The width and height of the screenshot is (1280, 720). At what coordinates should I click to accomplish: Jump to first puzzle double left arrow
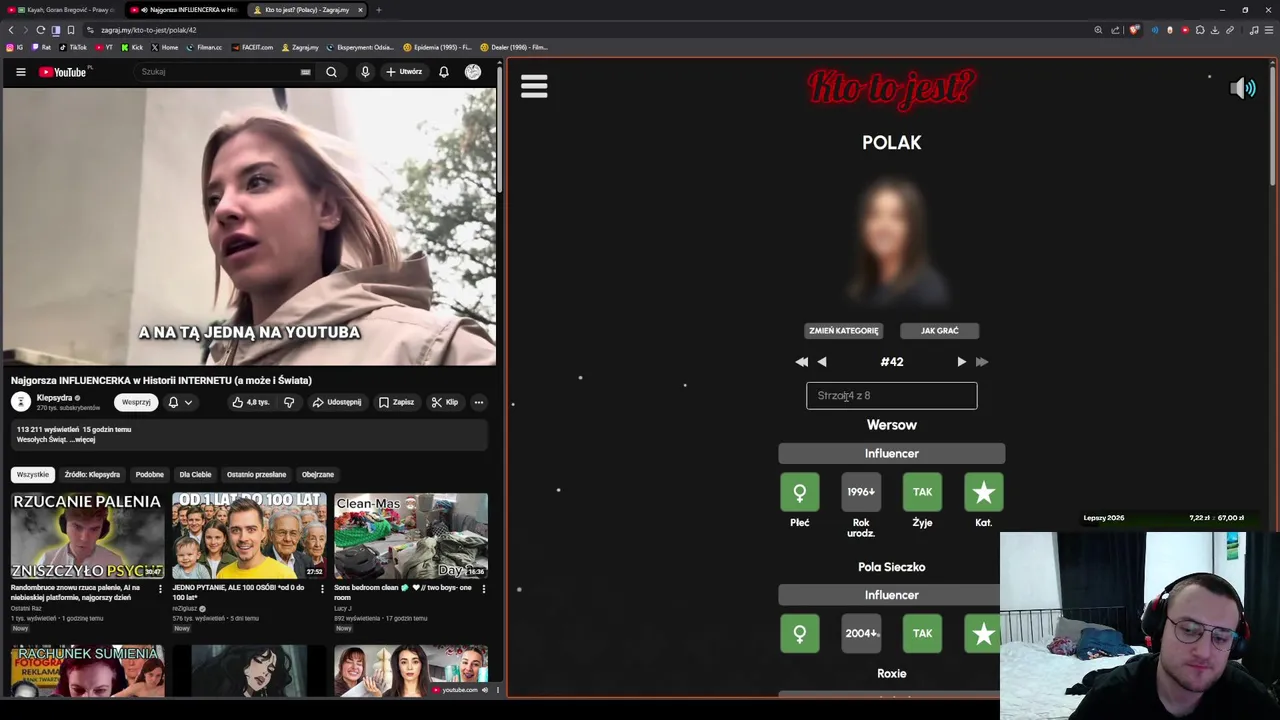click(x=801, y=362)
